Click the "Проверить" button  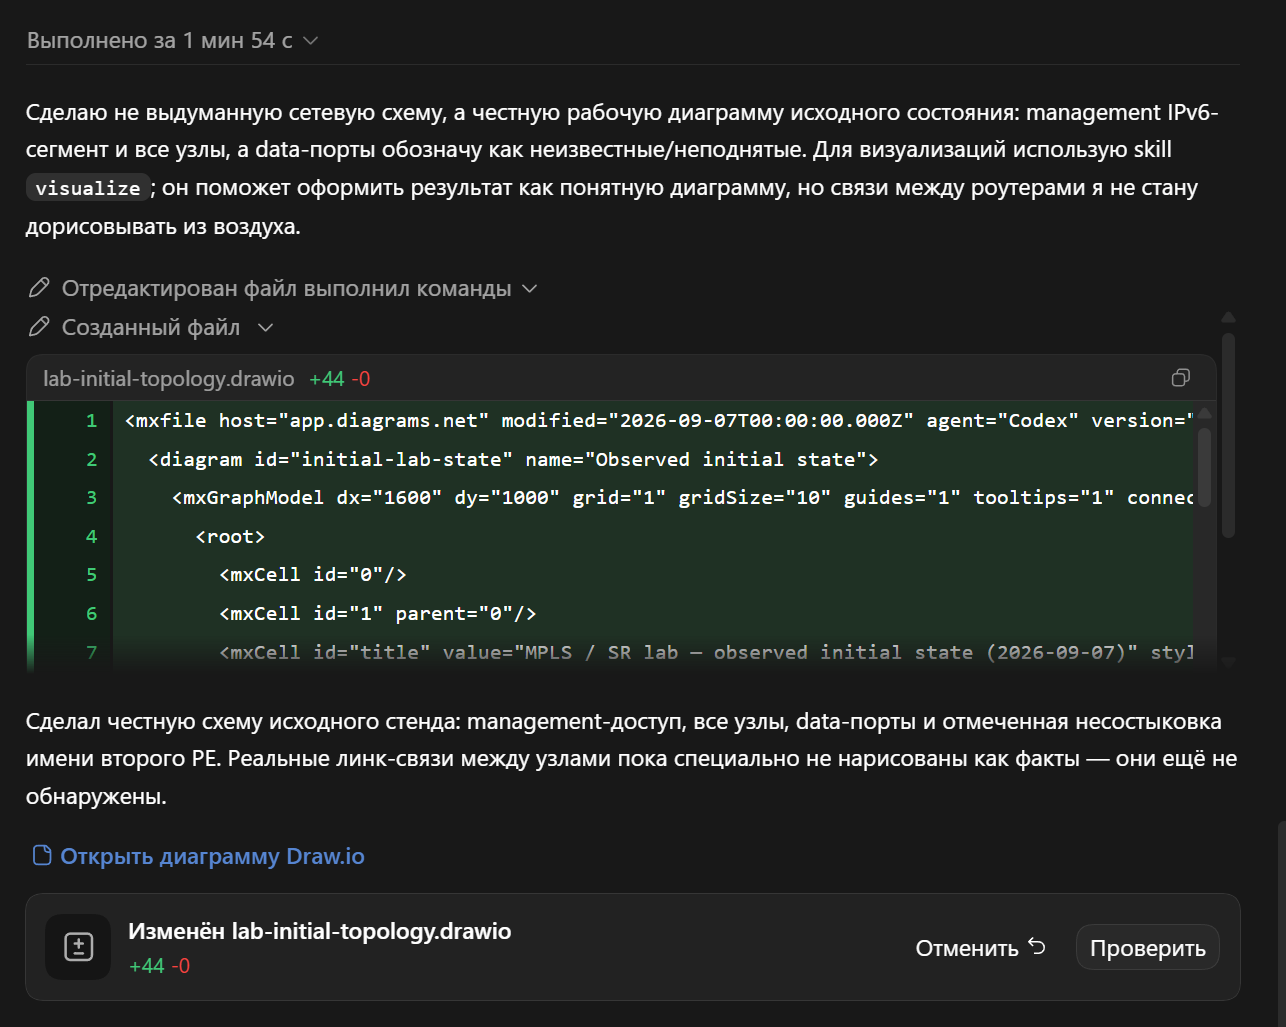coord(1148,948)
